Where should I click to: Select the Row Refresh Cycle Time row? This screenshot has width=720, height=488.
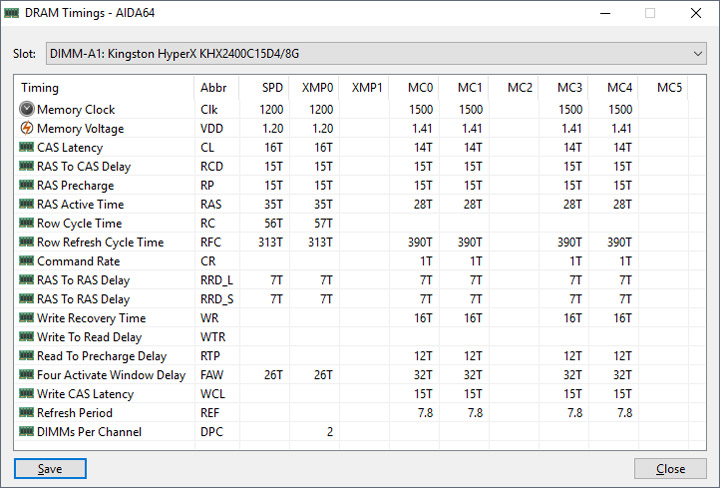tap(100, 243)
